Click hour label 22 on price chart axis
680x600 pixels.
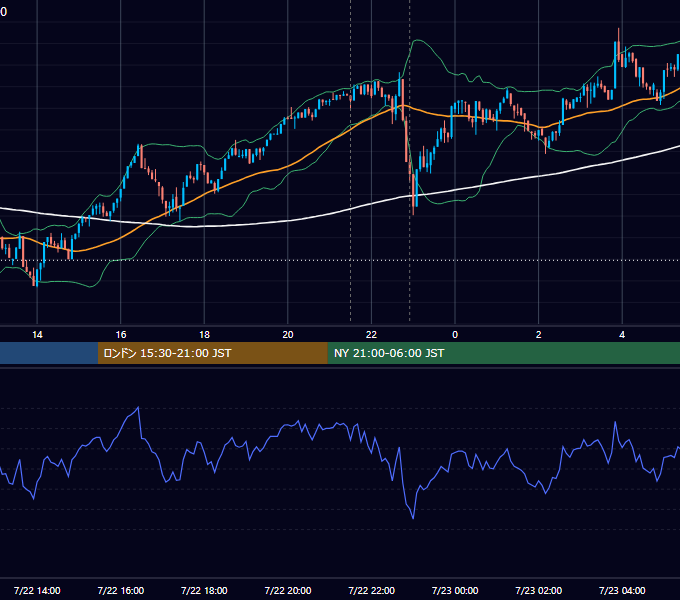[372, 335]
